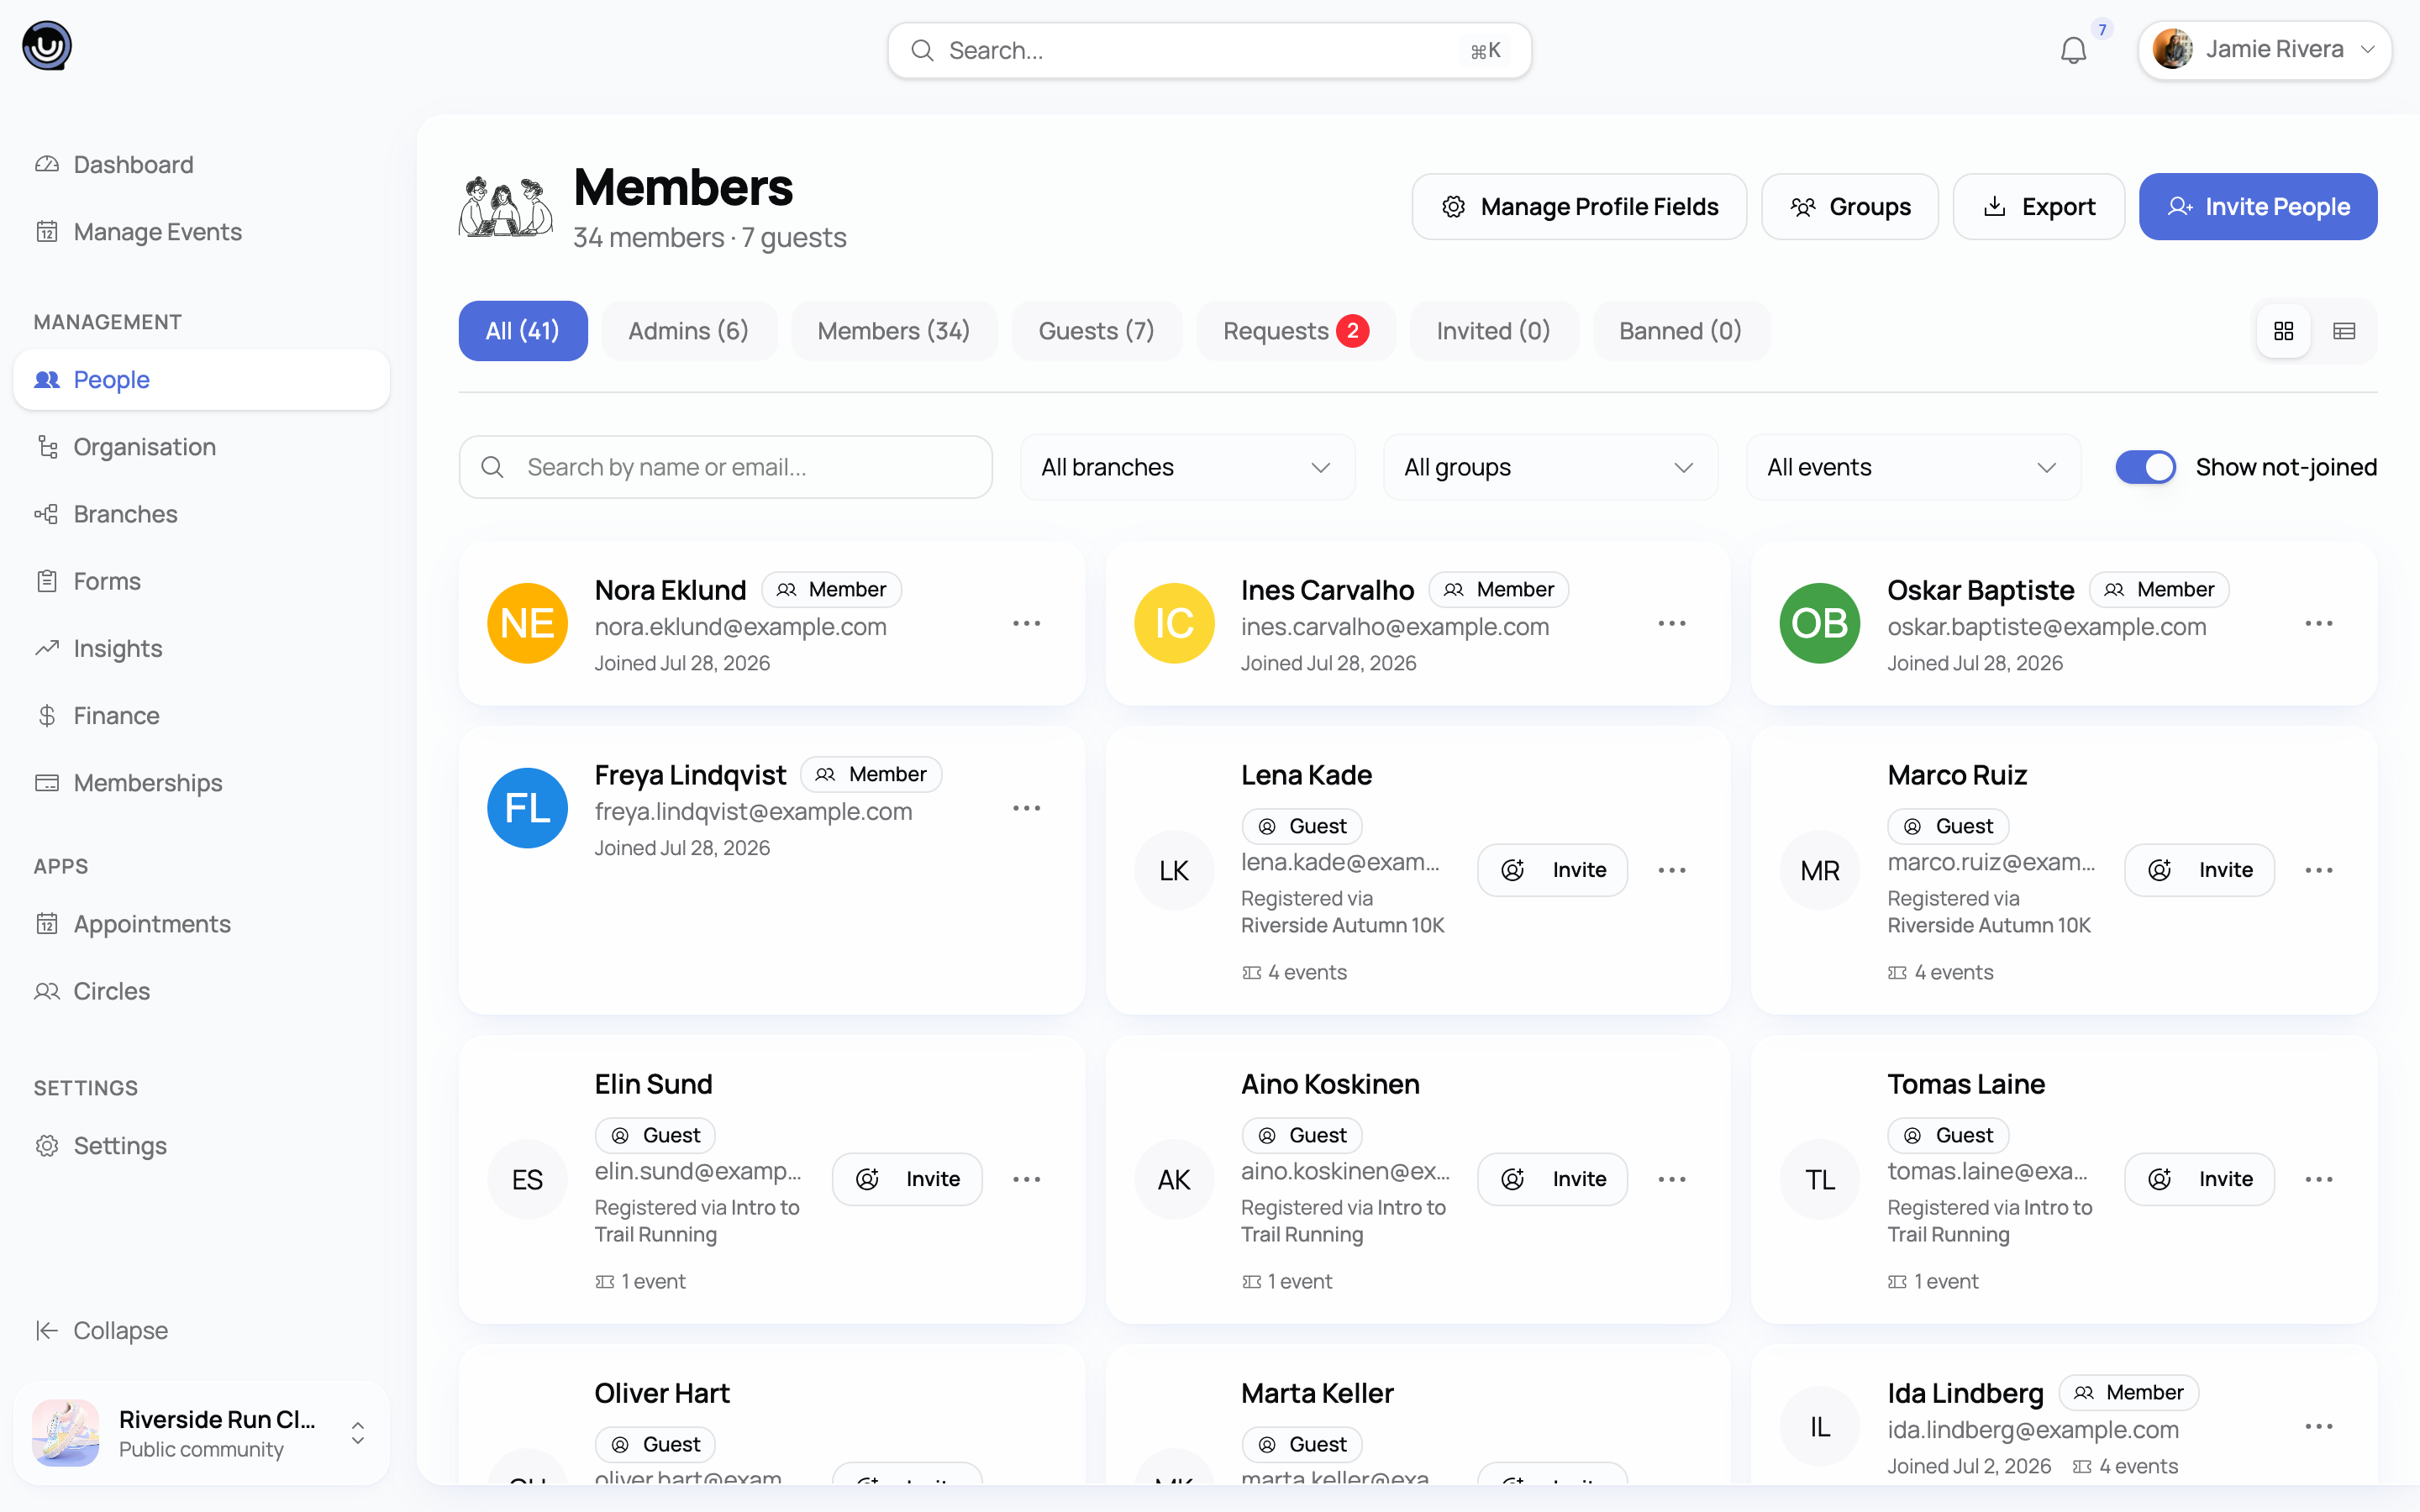Viewport: 2420px width, 1512px height.
Task: Invite Aino Koskinen to join
Action: coord(1552,1179)
